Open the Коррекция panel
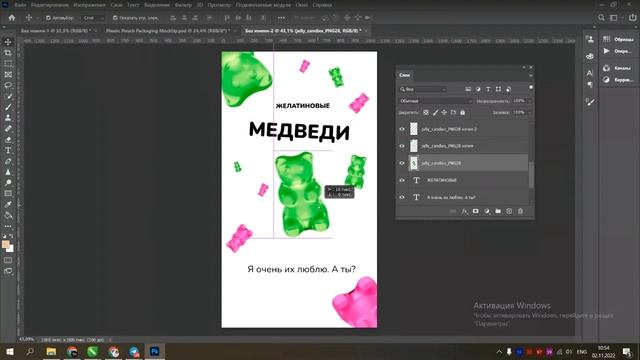Screen dimensions: 640x360 [x=618, y=80]
